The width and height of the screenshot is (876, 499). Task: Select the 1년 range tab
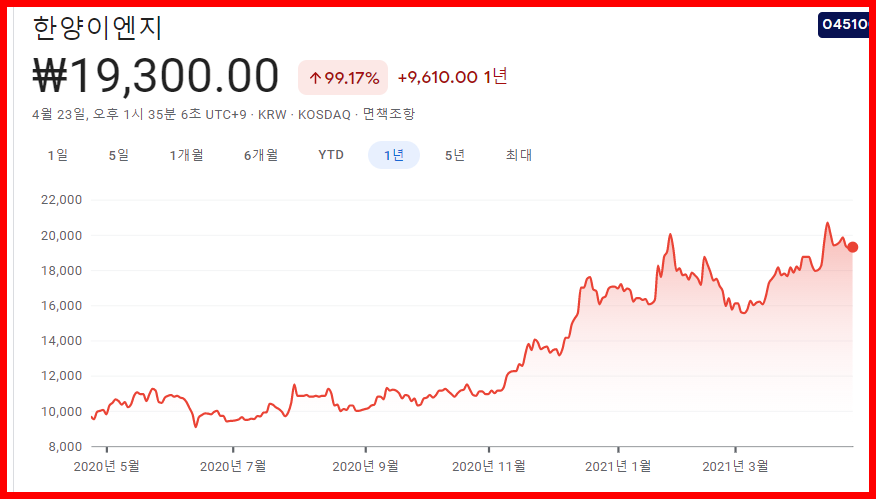coord(394,155)
